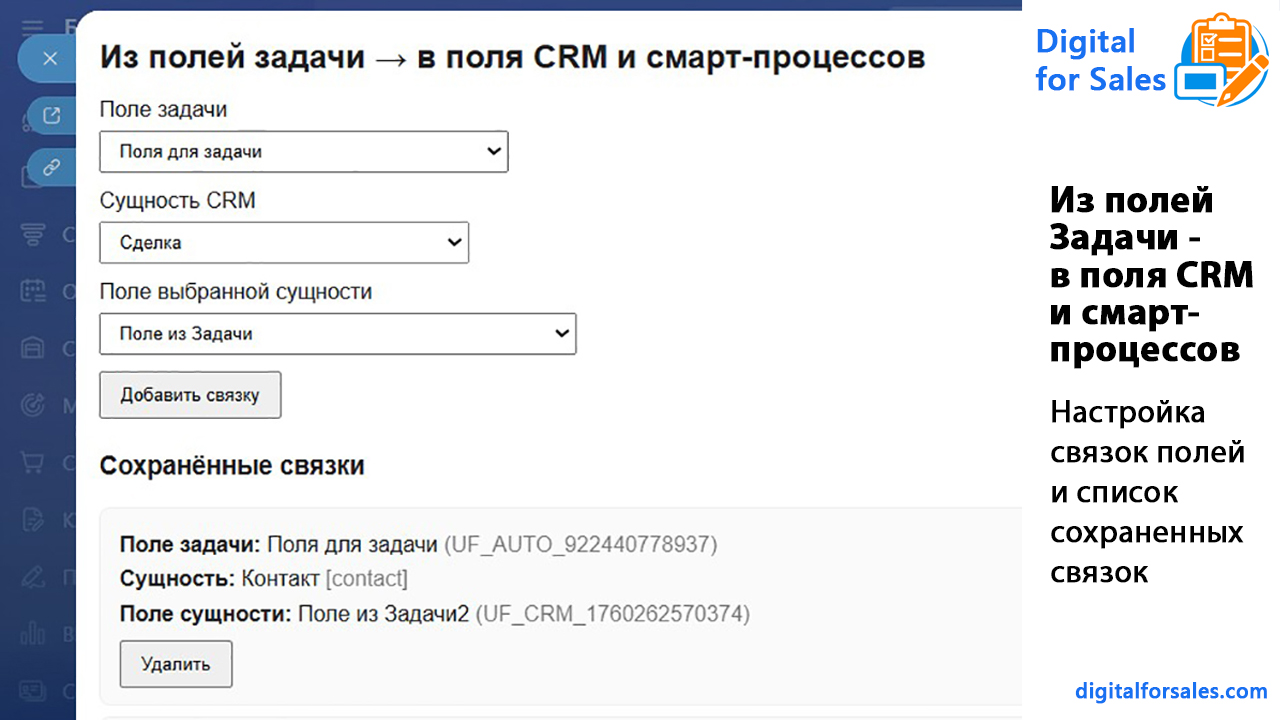
Task: Select the target goal sidebar icon
Action: tap(33, 405)
